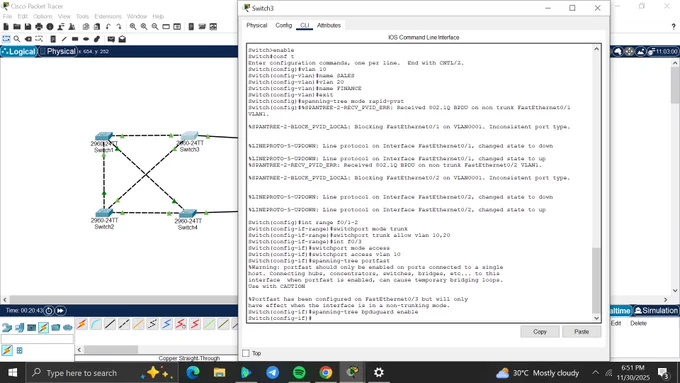Viewport: 680px width, 383px height.
Task: Check the Top checkbox in Switch3 window
Action: (246, 353)
